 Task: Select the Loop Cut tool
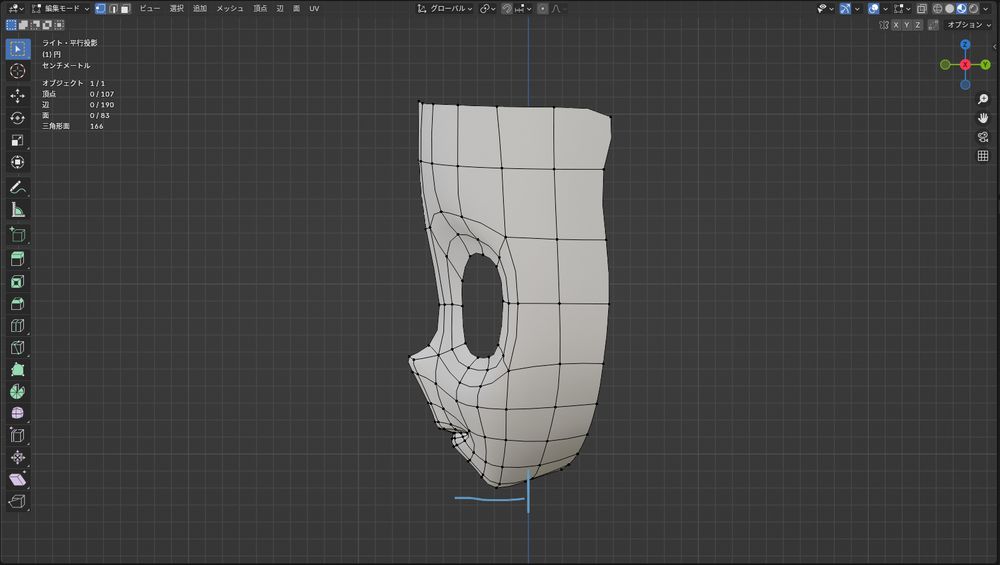[17, 326]
